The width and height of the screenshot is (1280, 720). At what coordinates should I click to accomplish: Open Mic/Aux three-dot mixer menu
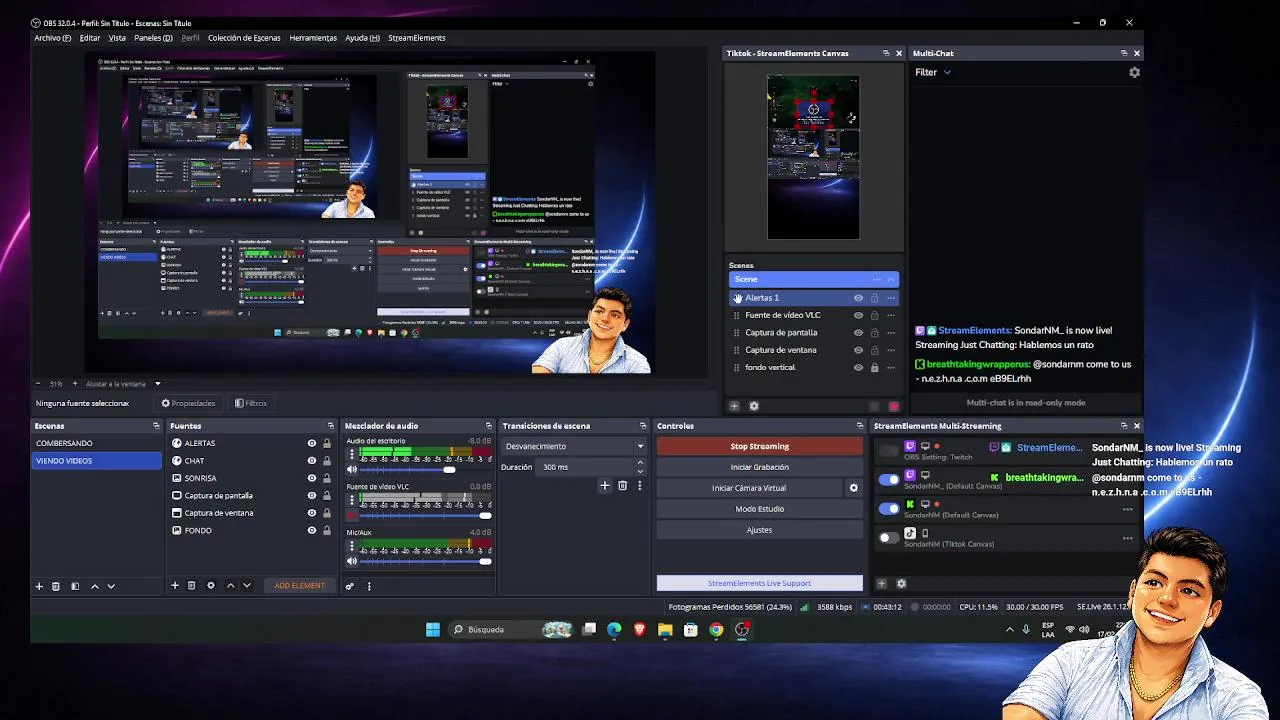coord(352,546)
